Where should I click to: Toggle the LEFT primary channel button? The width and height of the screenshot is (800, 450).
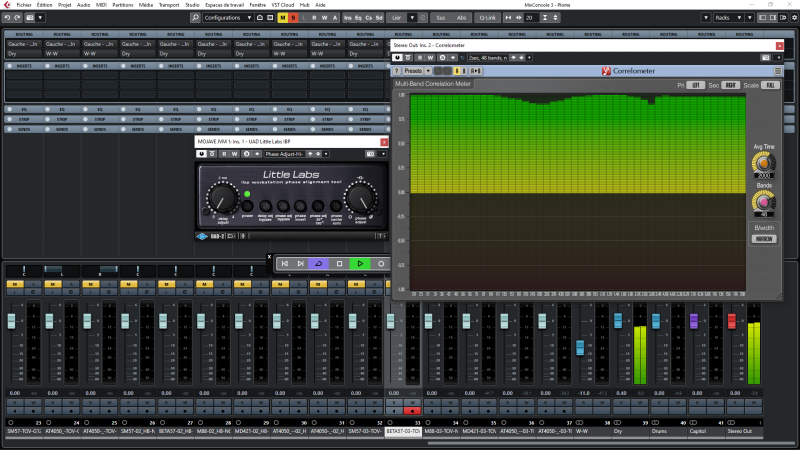[x=697, y=85]
